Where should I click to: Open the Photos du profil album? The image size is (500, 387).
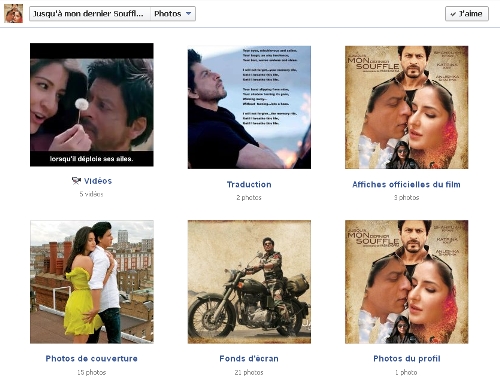point(407,358)
